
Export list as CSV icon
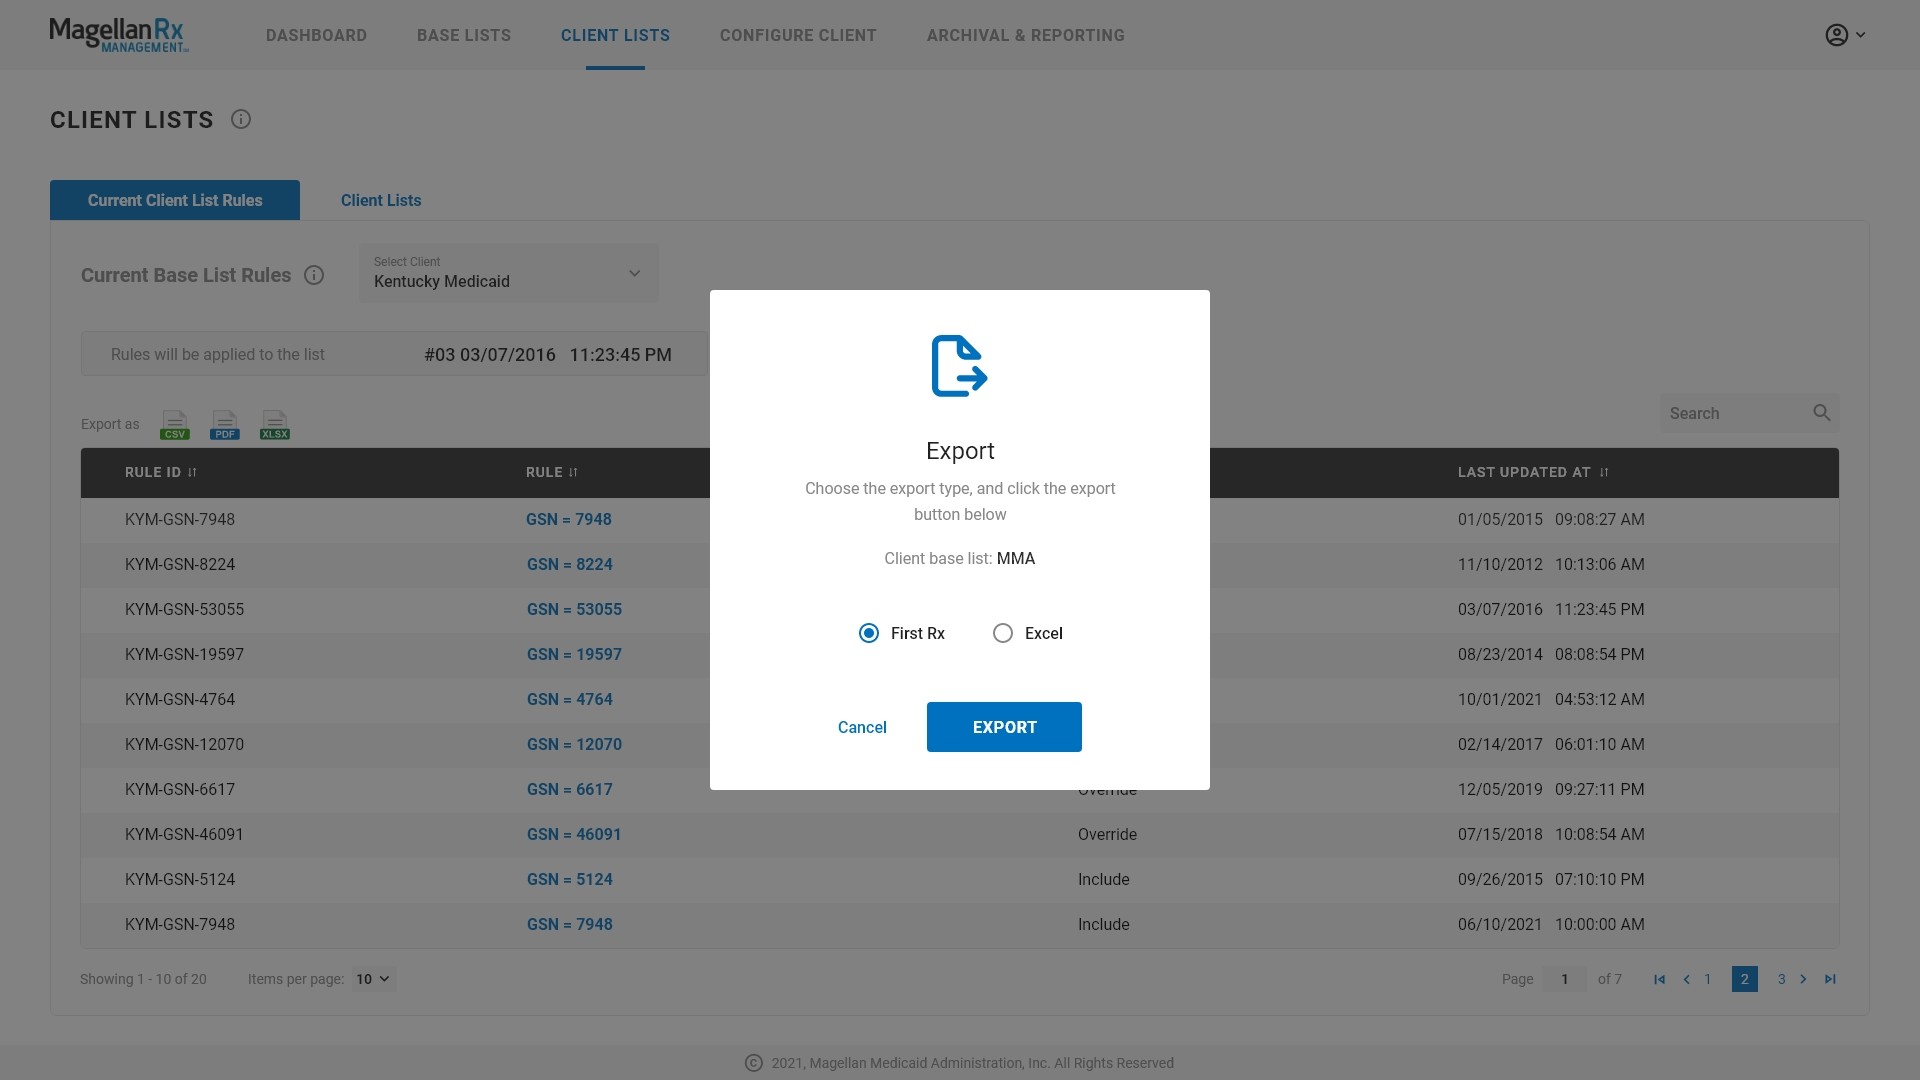pos(174,425)
